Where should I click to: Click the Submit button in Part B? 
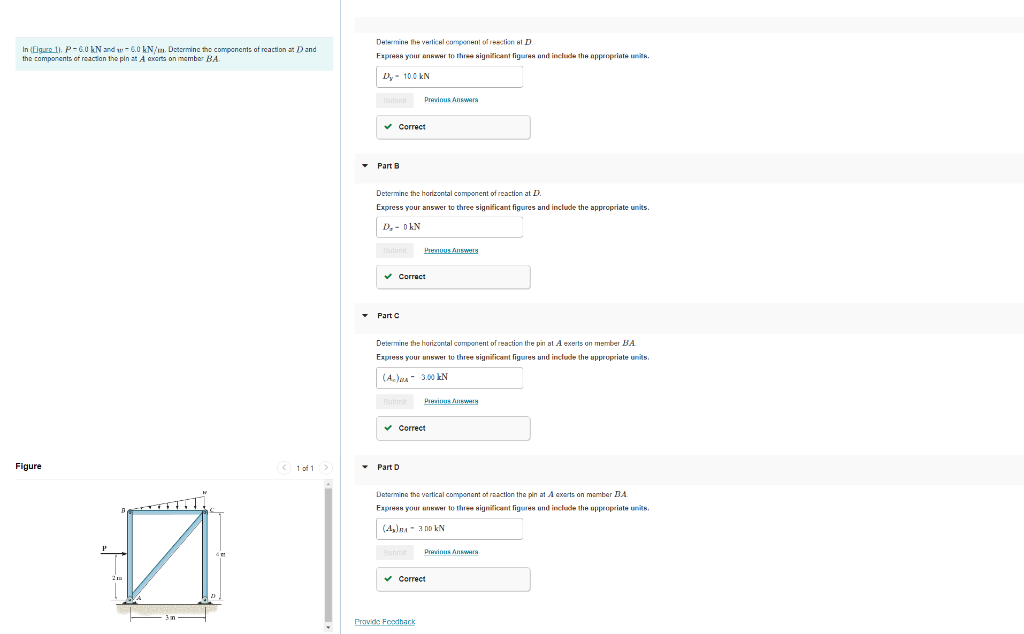point(394,251)
